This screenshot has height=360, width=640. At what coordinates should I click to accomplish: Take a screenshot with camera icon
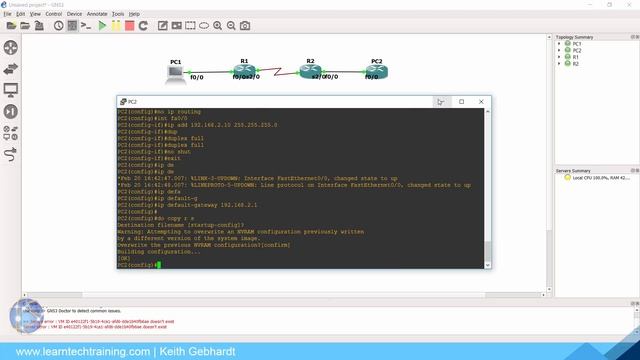pyautogui.click(x=245, y=26)
